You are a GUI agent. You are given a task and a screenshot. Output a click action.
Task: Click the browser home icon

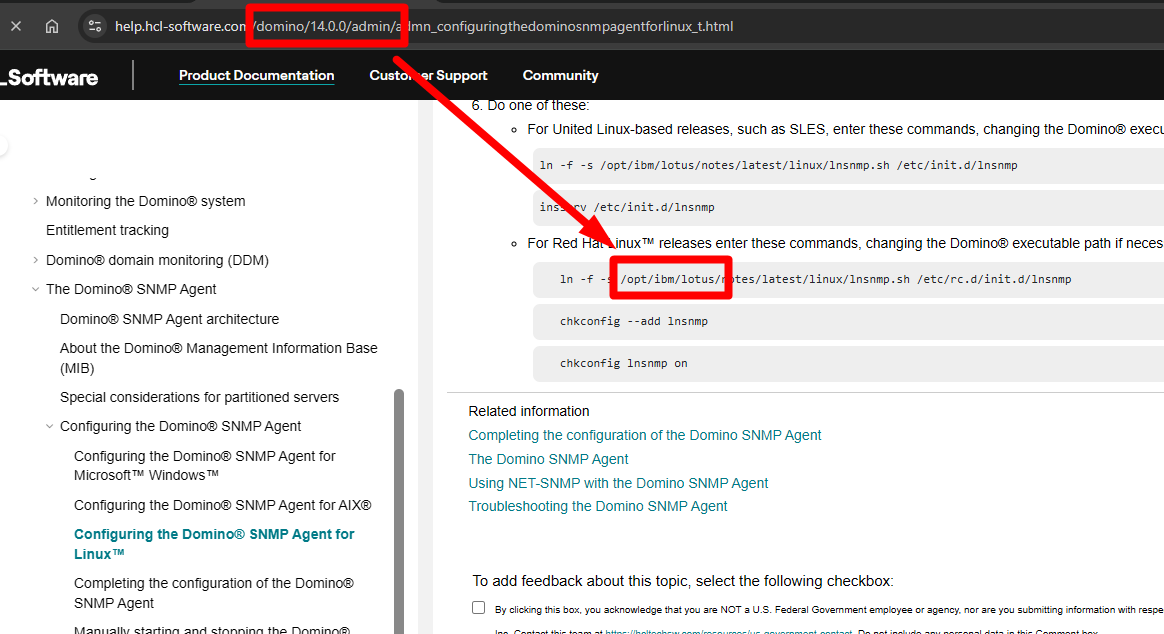point(52,26)
